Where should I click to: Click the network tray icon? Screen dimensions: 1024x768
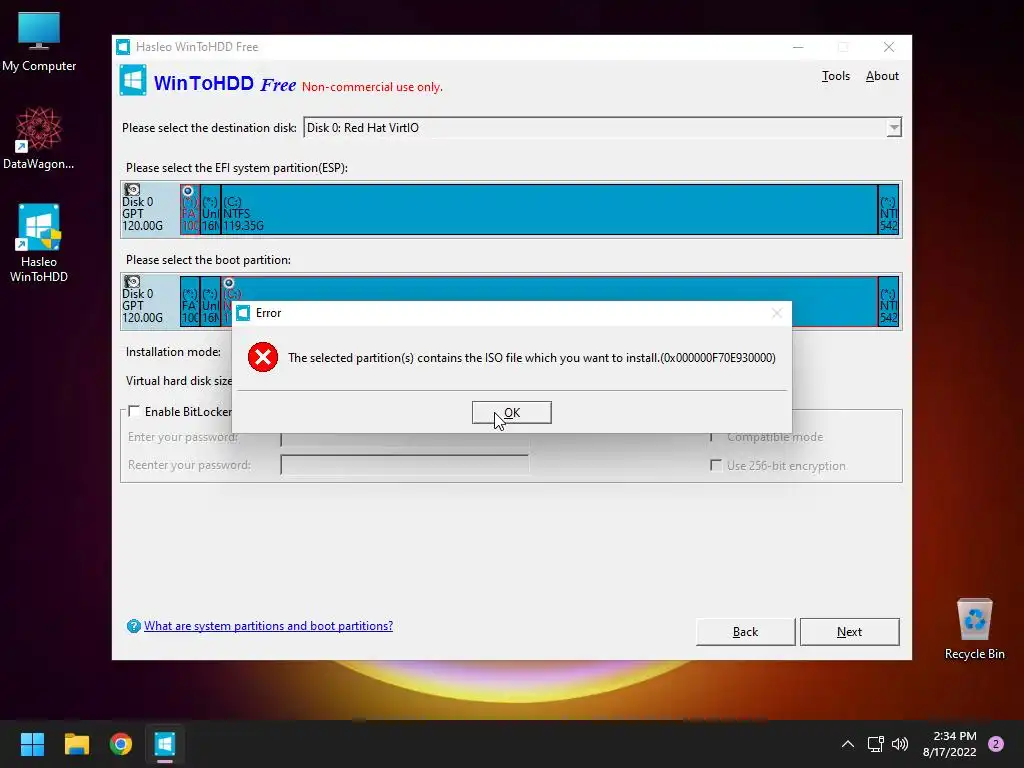(875, 744)
